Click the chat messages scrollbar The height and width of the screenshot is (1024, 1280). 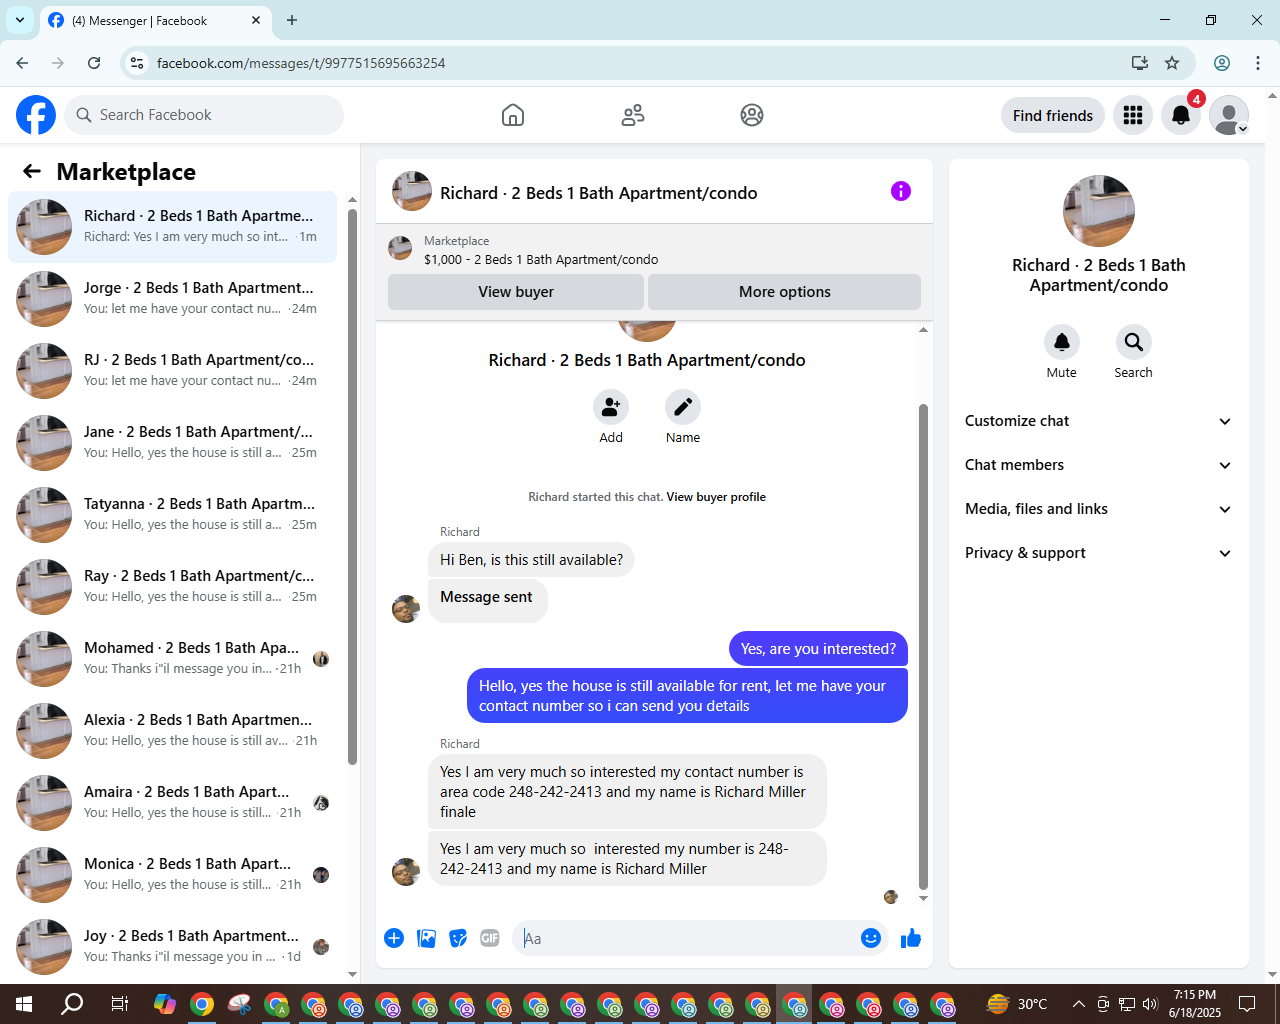(x=923, y=647)
